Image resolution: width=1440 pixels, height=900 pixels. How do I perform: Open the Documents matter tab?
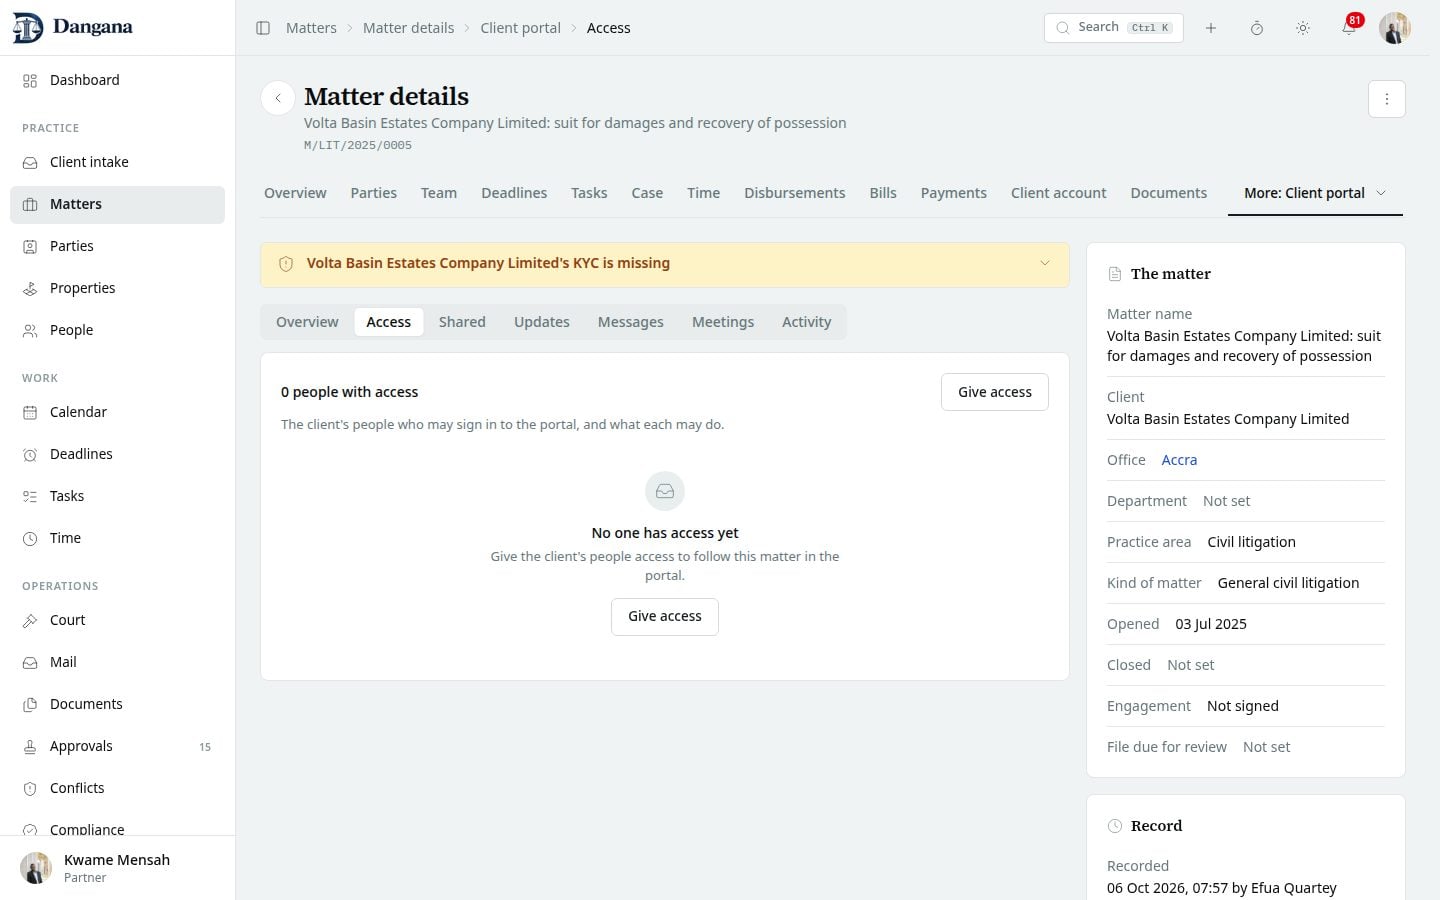(1169, 193)
